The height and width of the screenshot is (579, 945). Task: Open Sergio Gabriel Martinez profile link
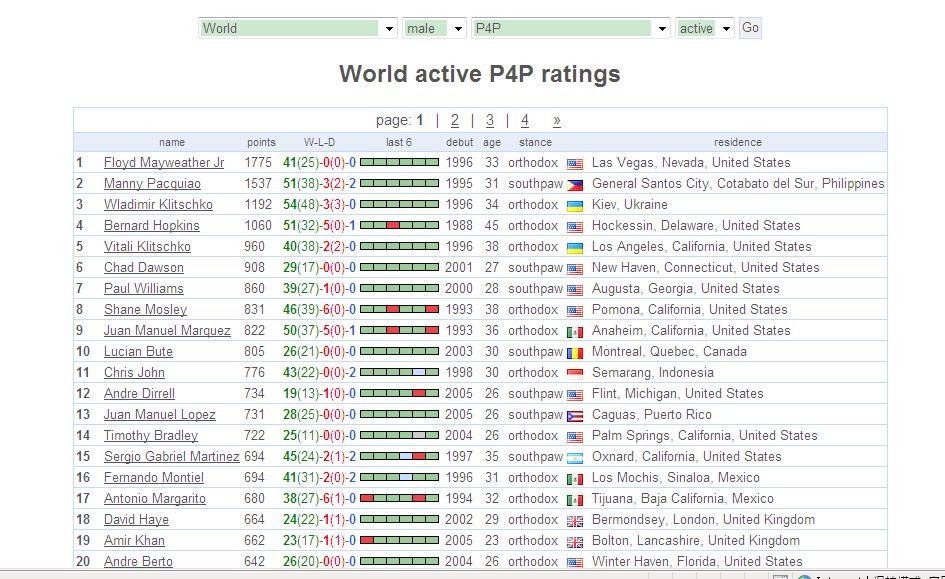pyautogui.click(x=171, y=457)
